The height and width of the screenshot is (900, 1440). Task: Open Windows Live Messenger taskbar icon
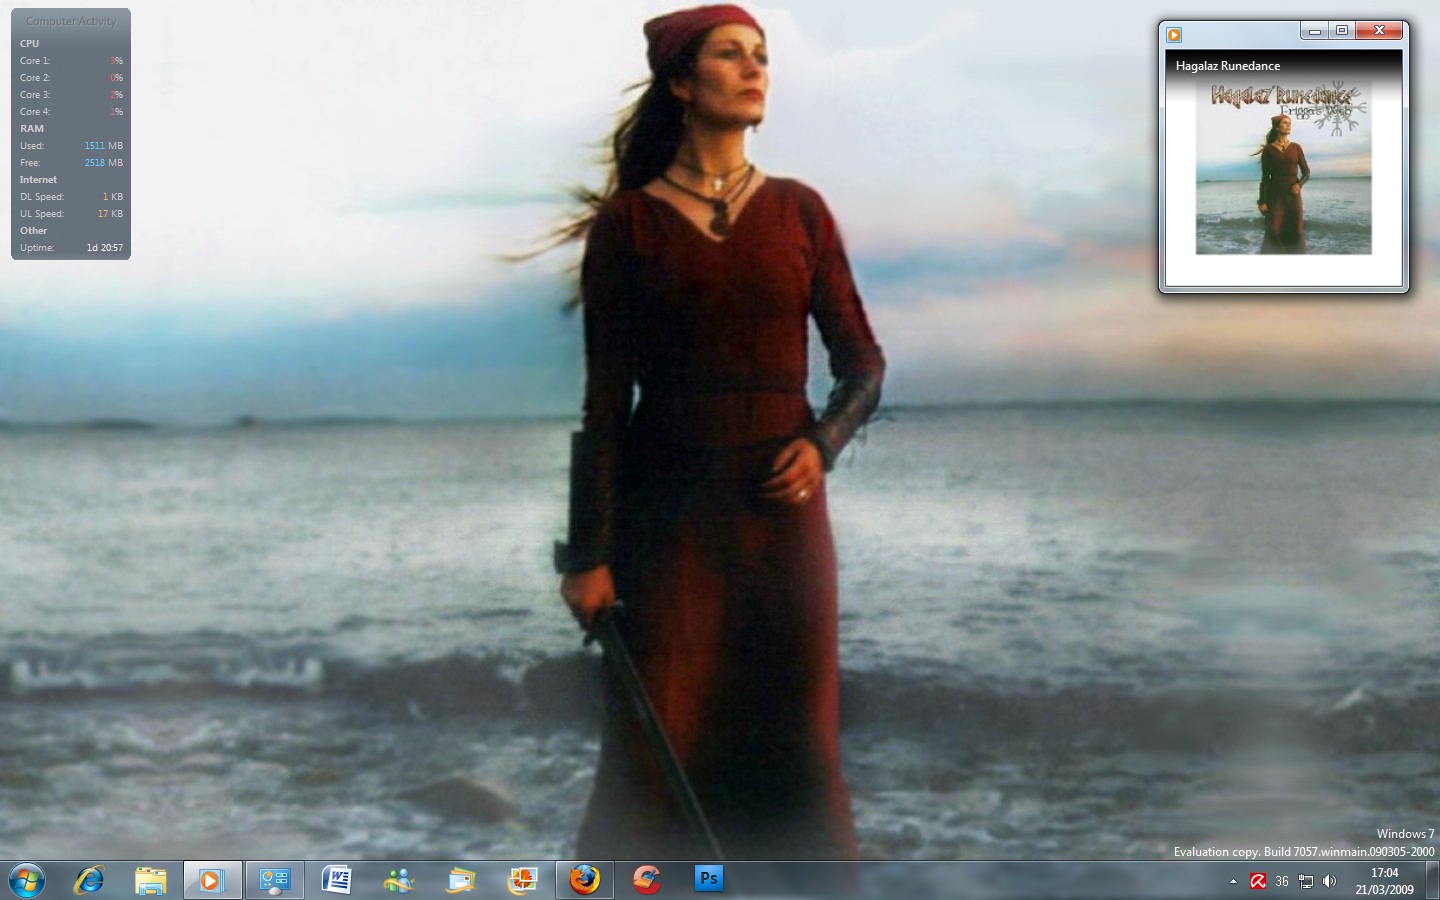pos(398,880)
